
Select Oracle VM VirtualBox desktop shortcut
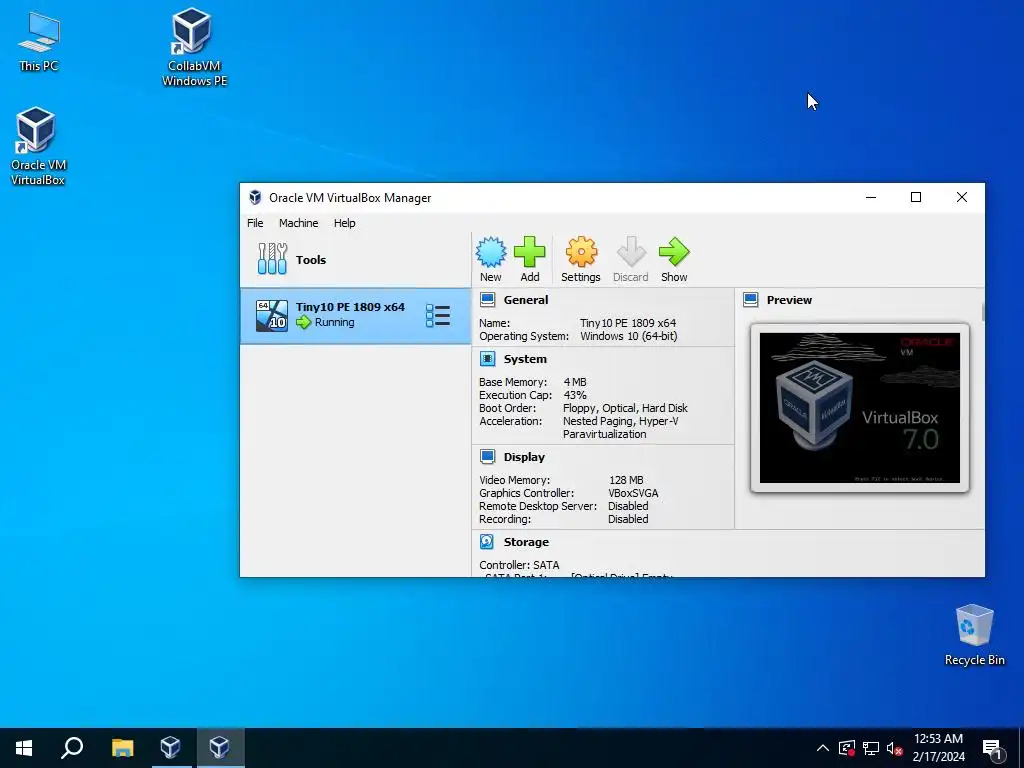(38, 147)
